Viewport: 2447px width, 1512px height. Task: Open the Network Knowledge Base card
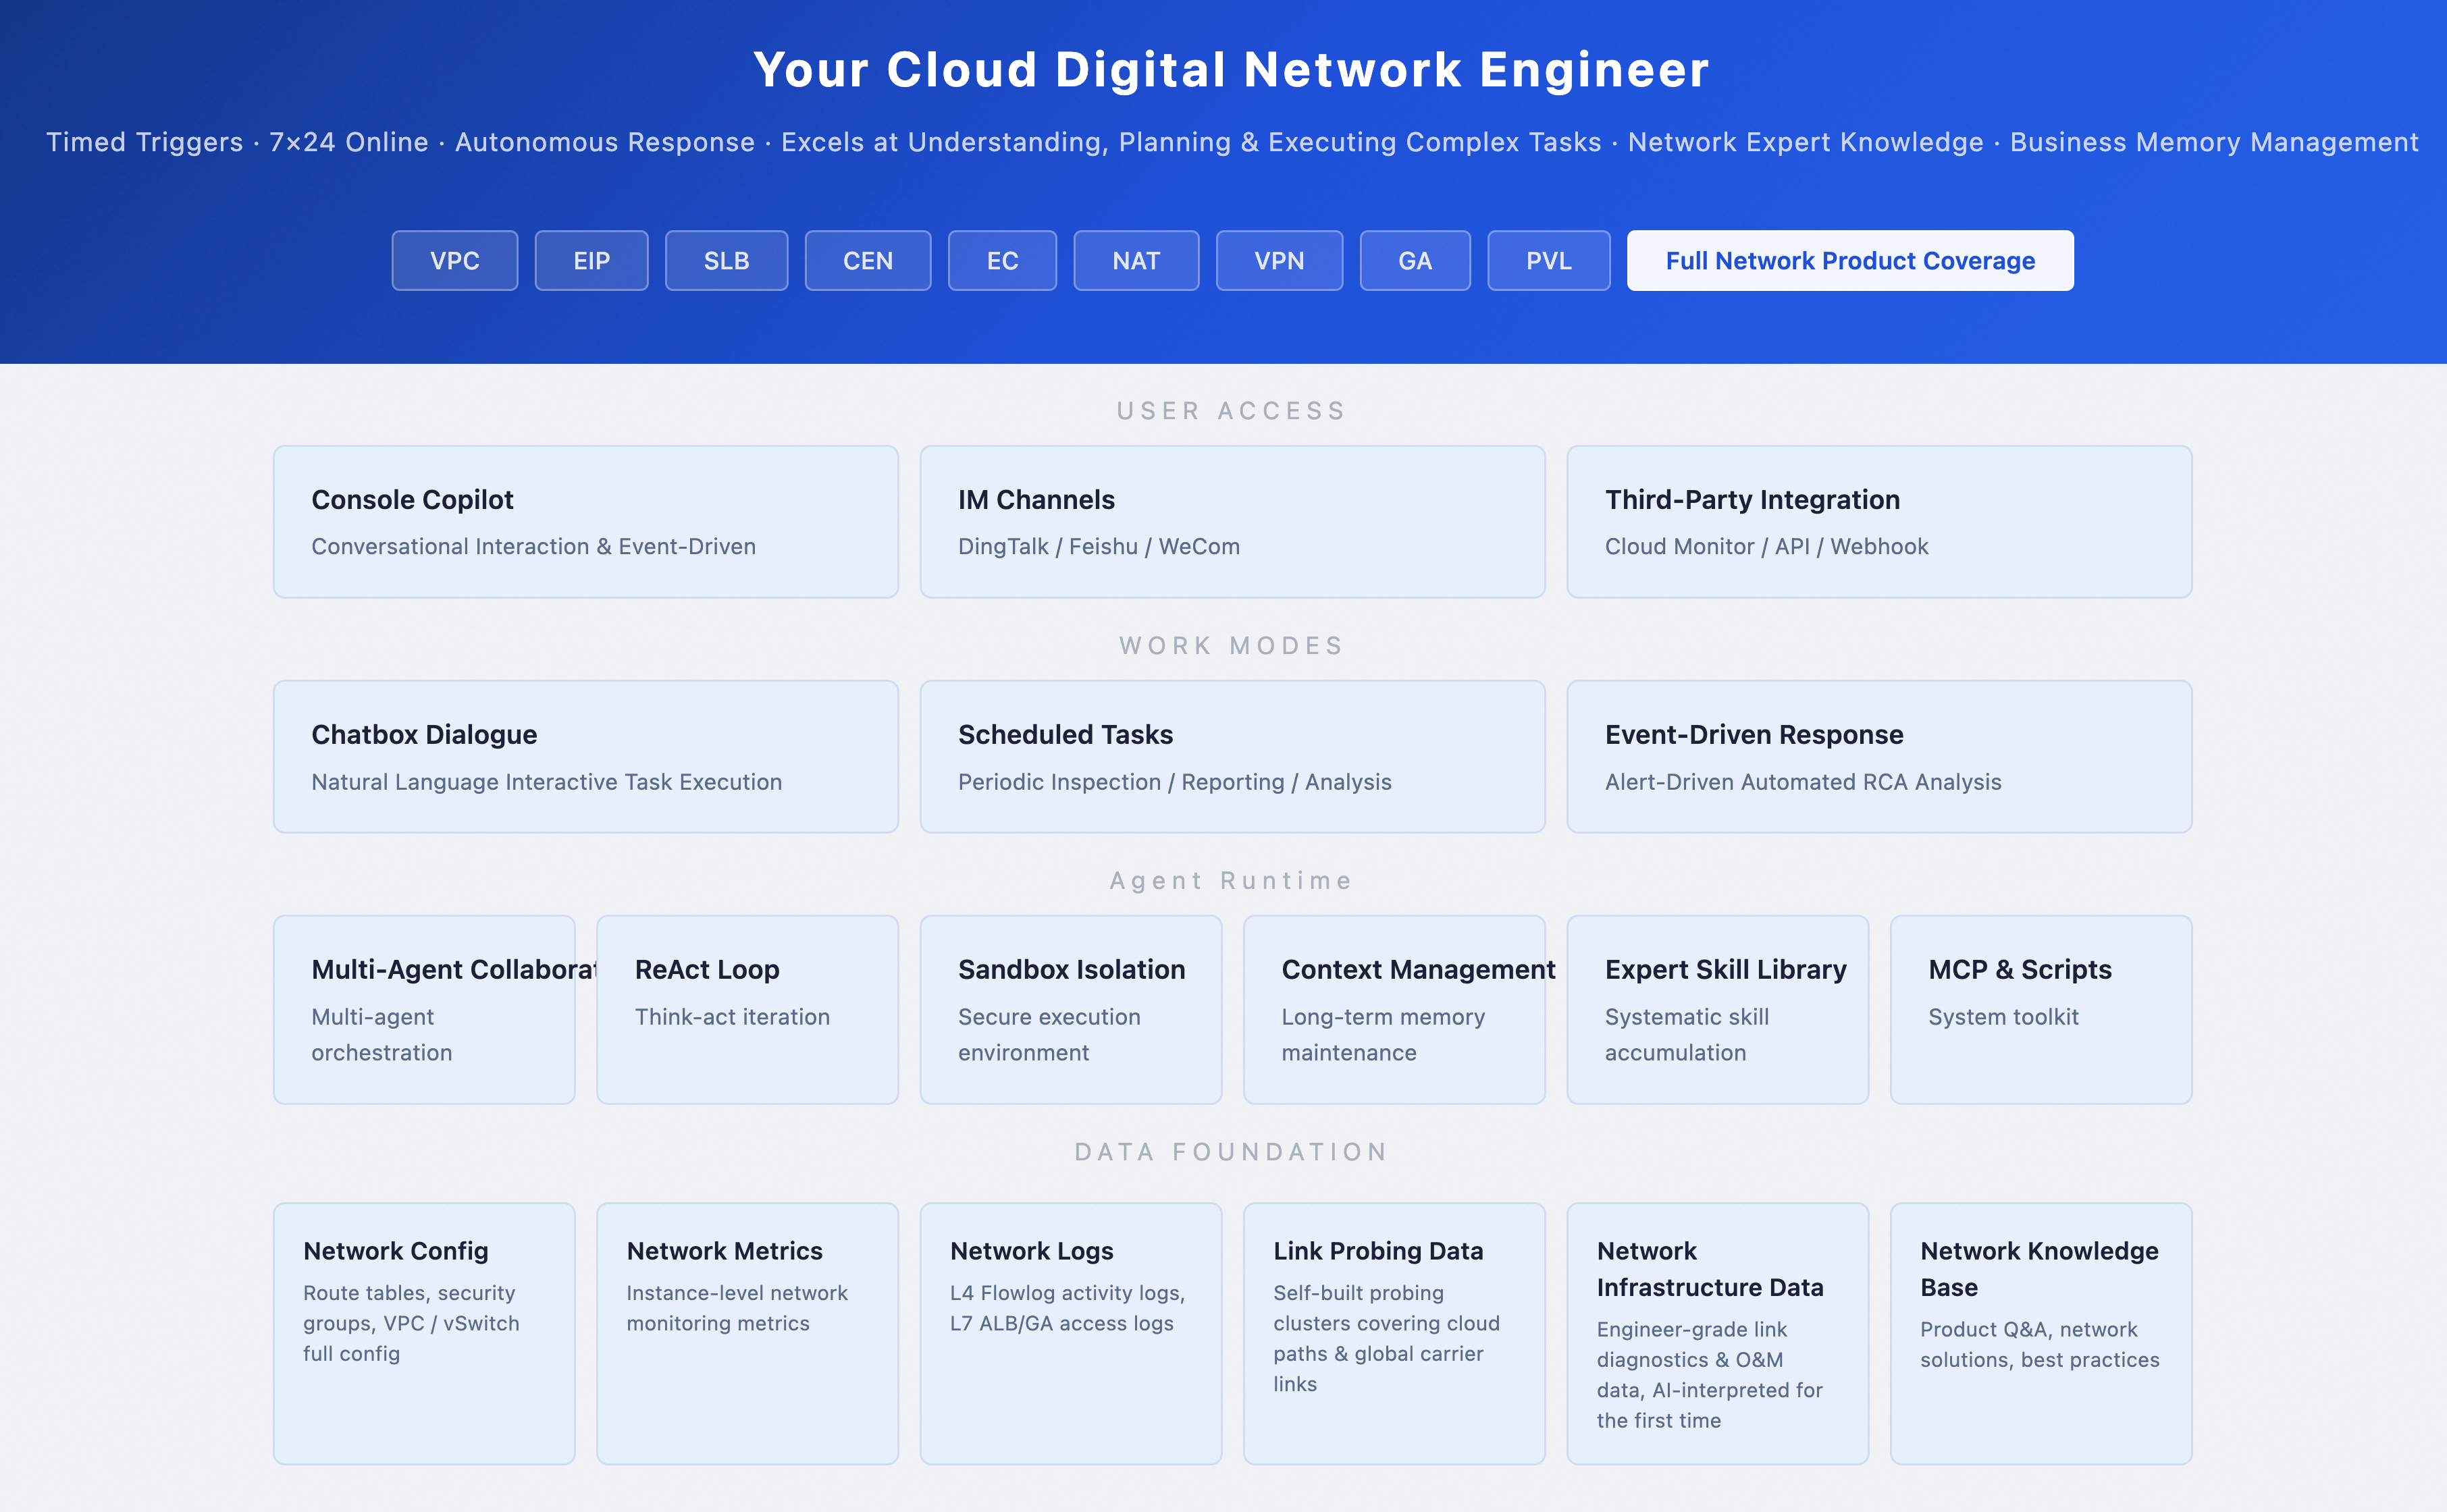2041,1334
